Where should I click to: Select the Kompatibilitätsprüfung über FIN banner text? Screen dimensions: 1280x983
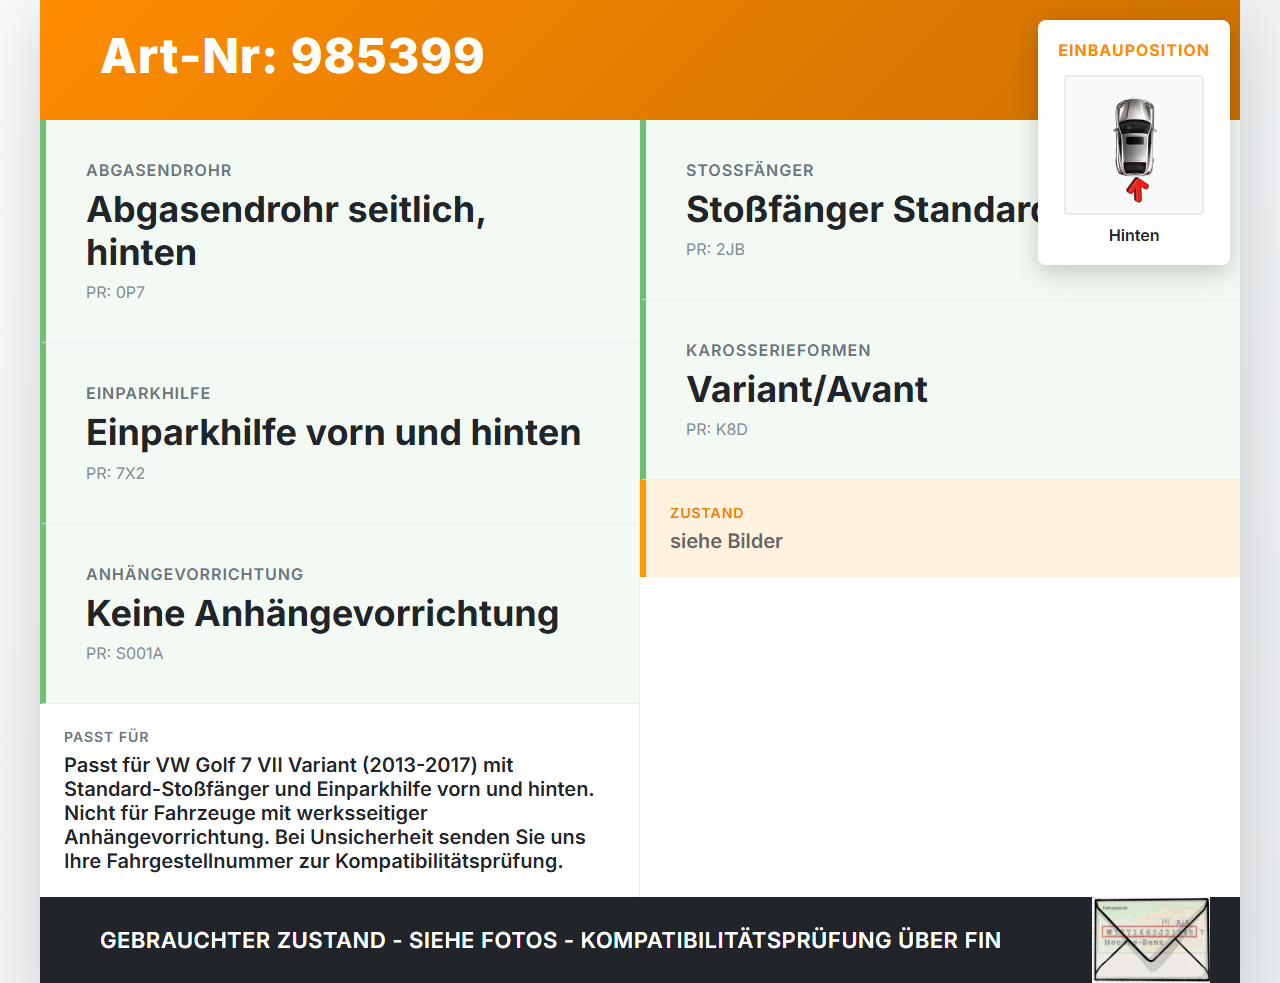[x=550, y=940]
